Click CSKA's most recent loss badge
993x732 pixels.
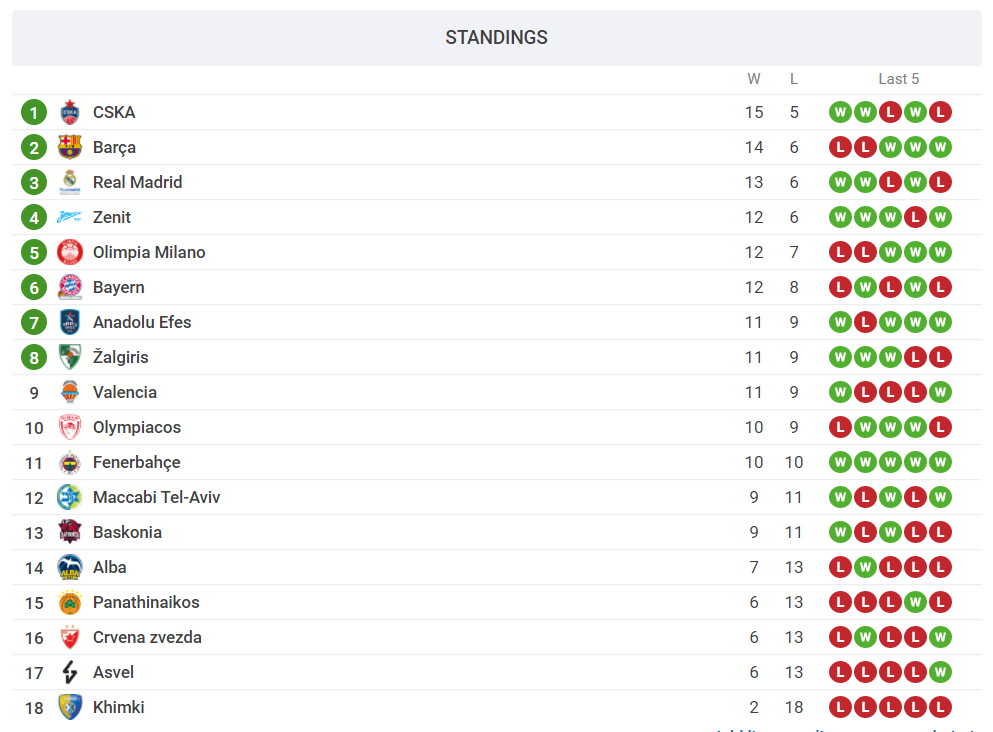939,112
